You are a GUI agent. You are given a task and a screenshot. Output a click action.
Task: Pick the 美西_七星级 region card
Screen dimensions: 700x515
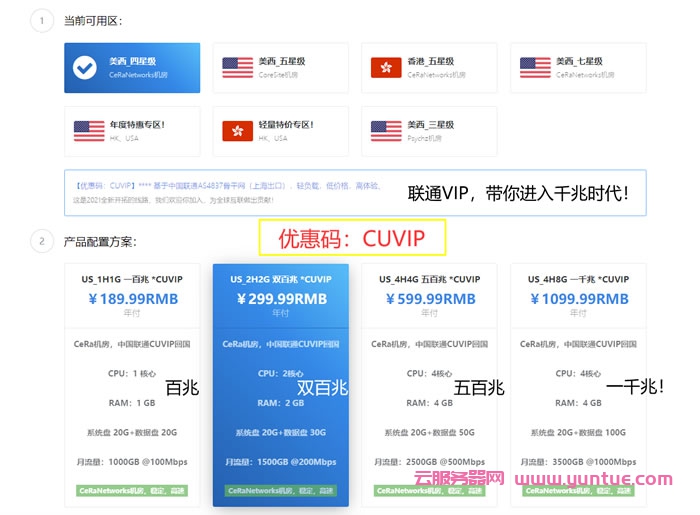coord(580,68)
